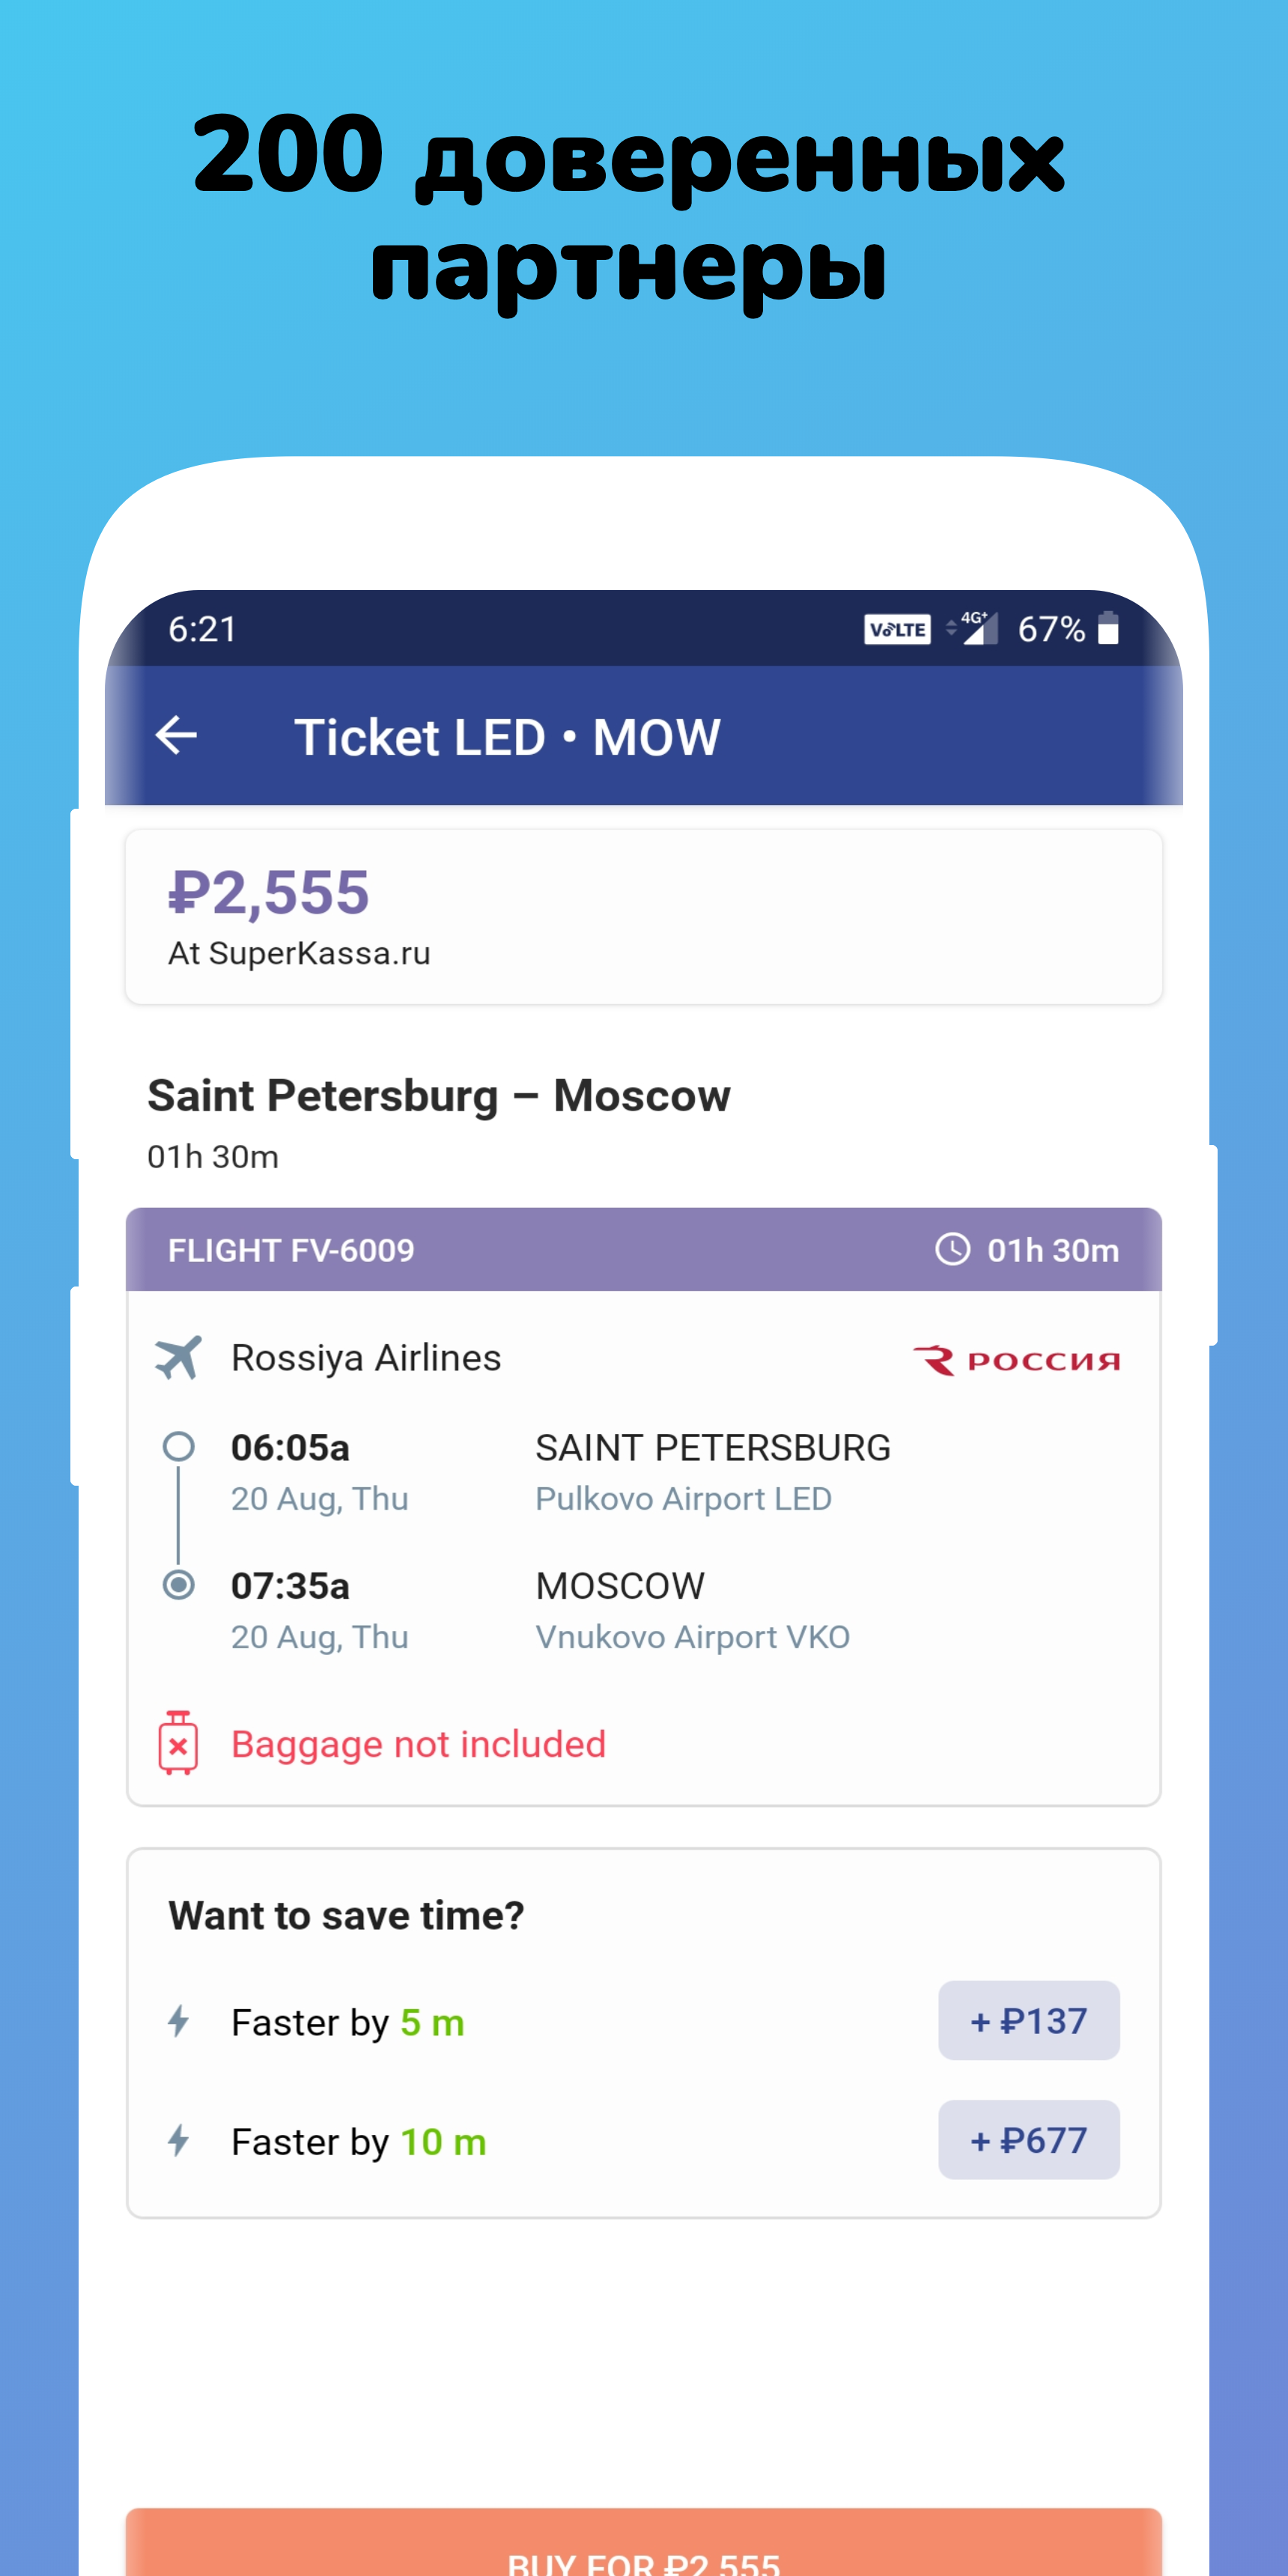Tap the crossed-out baggage suitcase icon

178,1743
